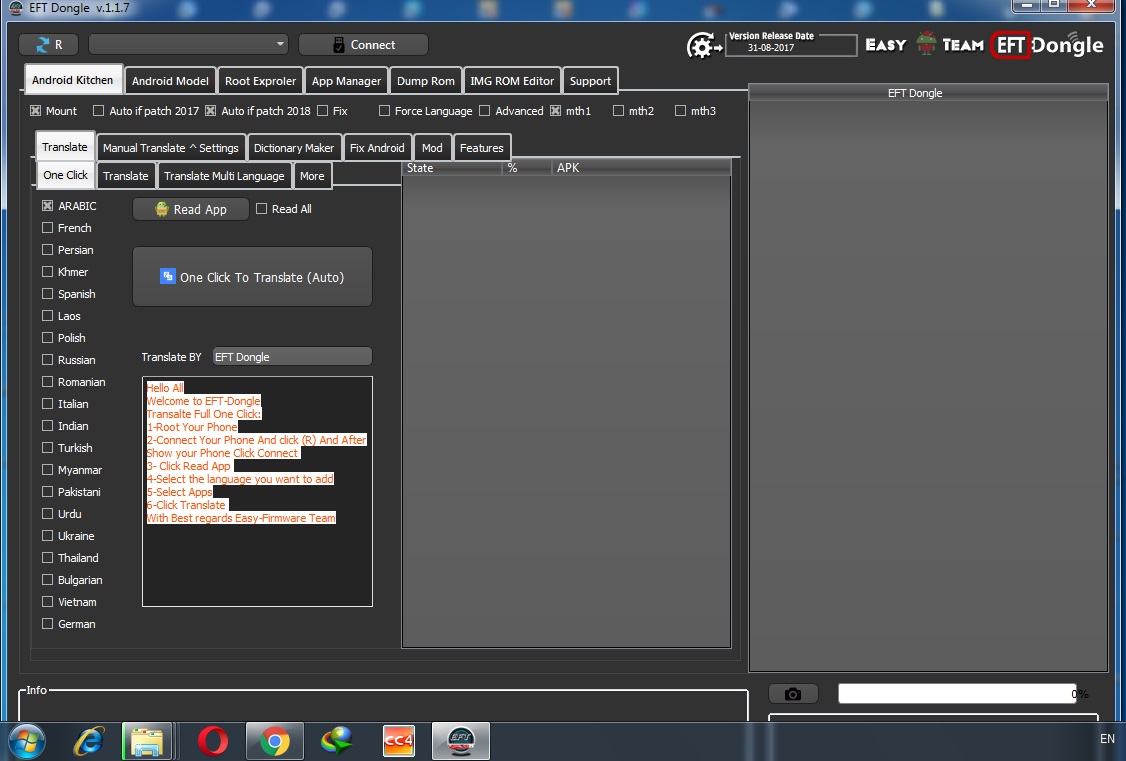1126x761 pixels.
Task: Click the % column header
Action: pos(526,168)
